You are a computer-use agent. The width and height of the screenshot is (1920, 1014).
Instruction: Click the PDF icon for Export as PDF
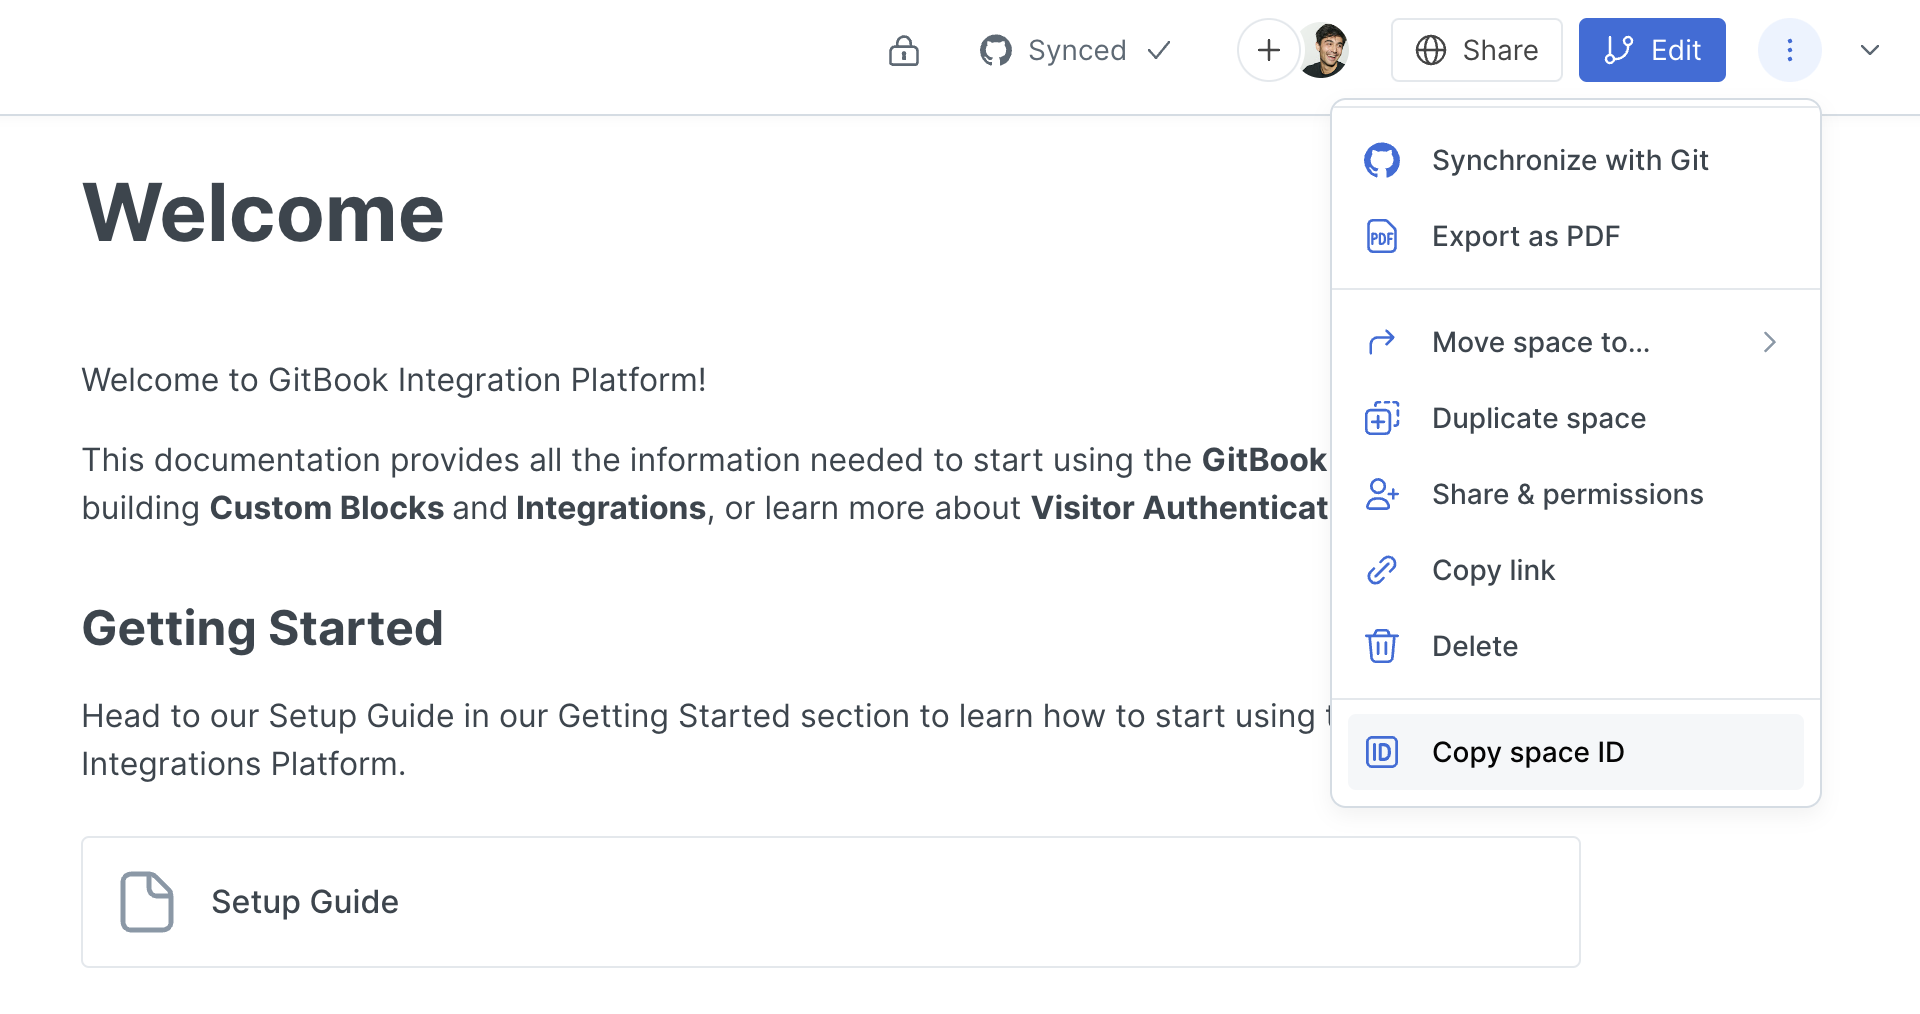(x=1382, y=237)
